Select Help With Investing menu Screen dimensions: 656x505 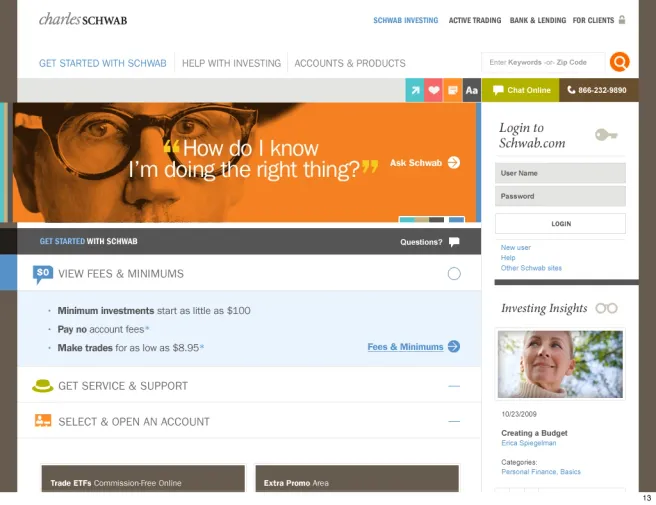coord(231,63)
